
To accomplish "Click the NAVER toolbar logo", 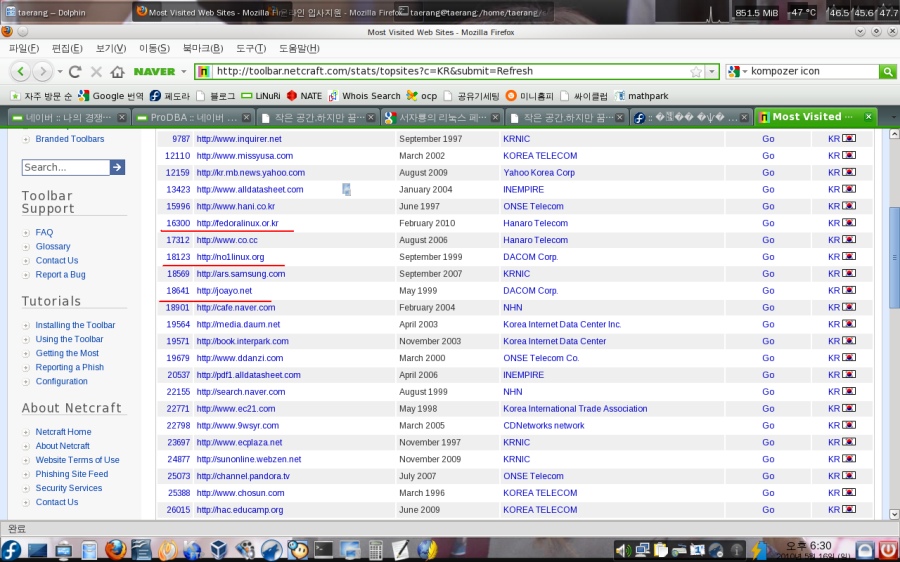I will (x=154, y=72).
